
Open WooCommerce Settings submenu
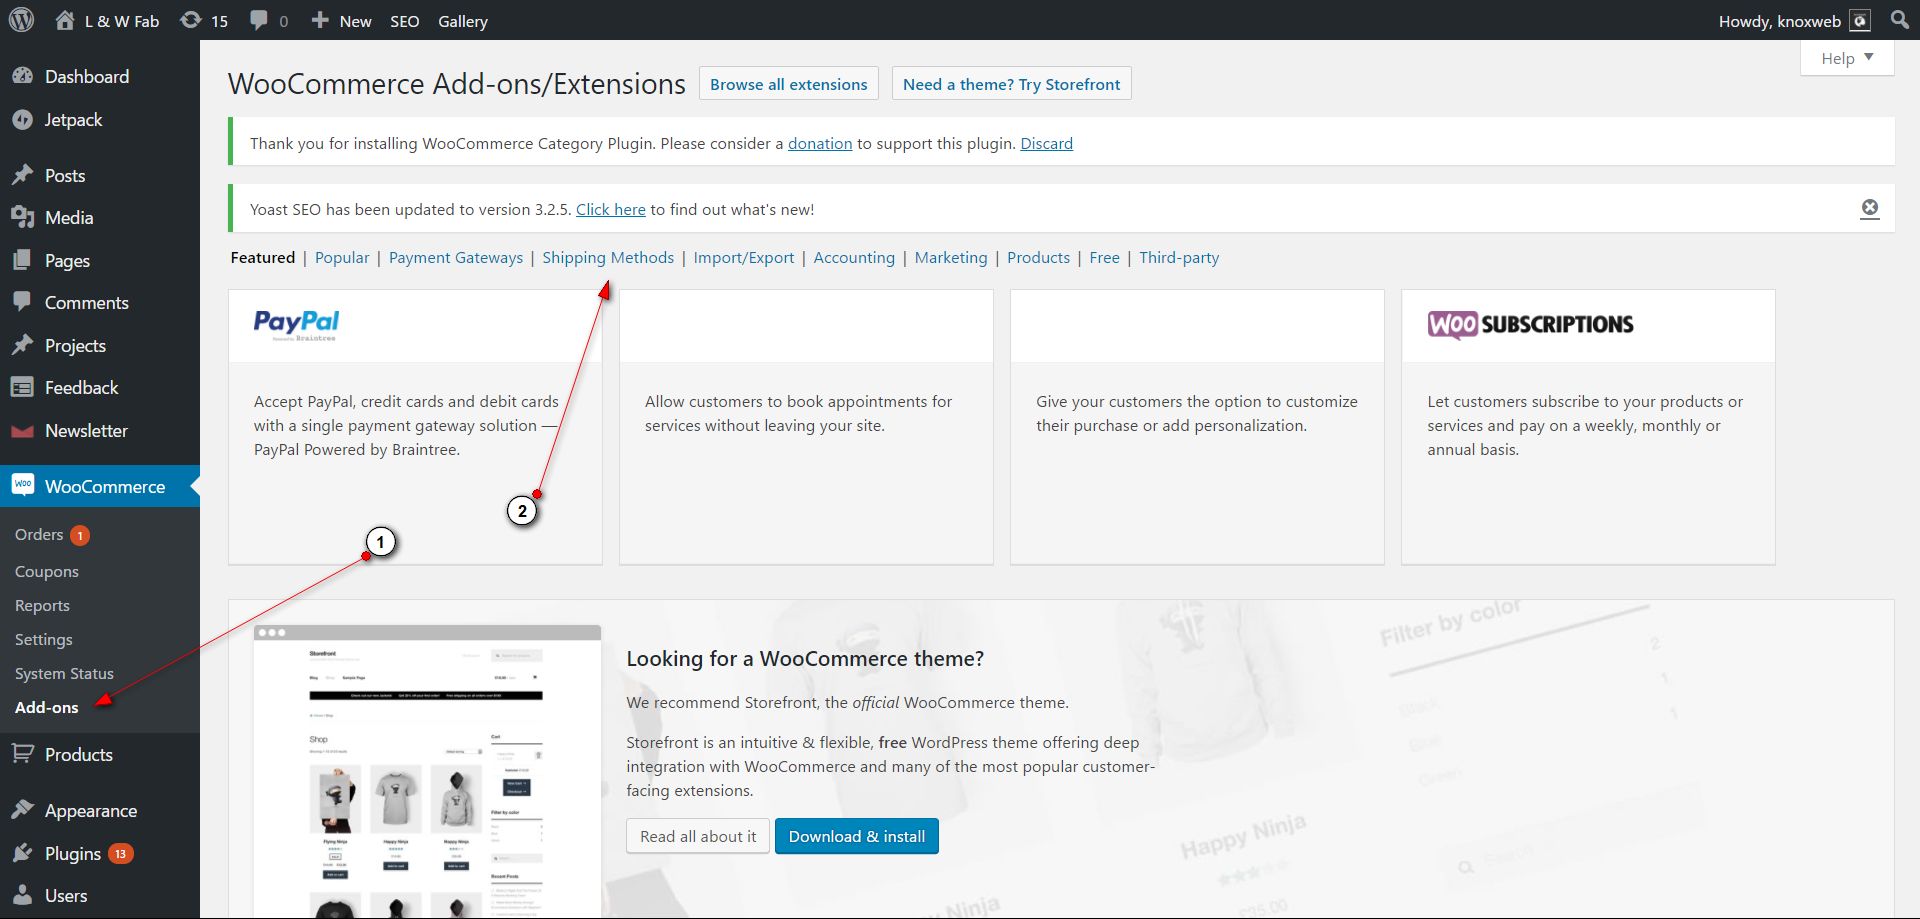click(44, 639)
